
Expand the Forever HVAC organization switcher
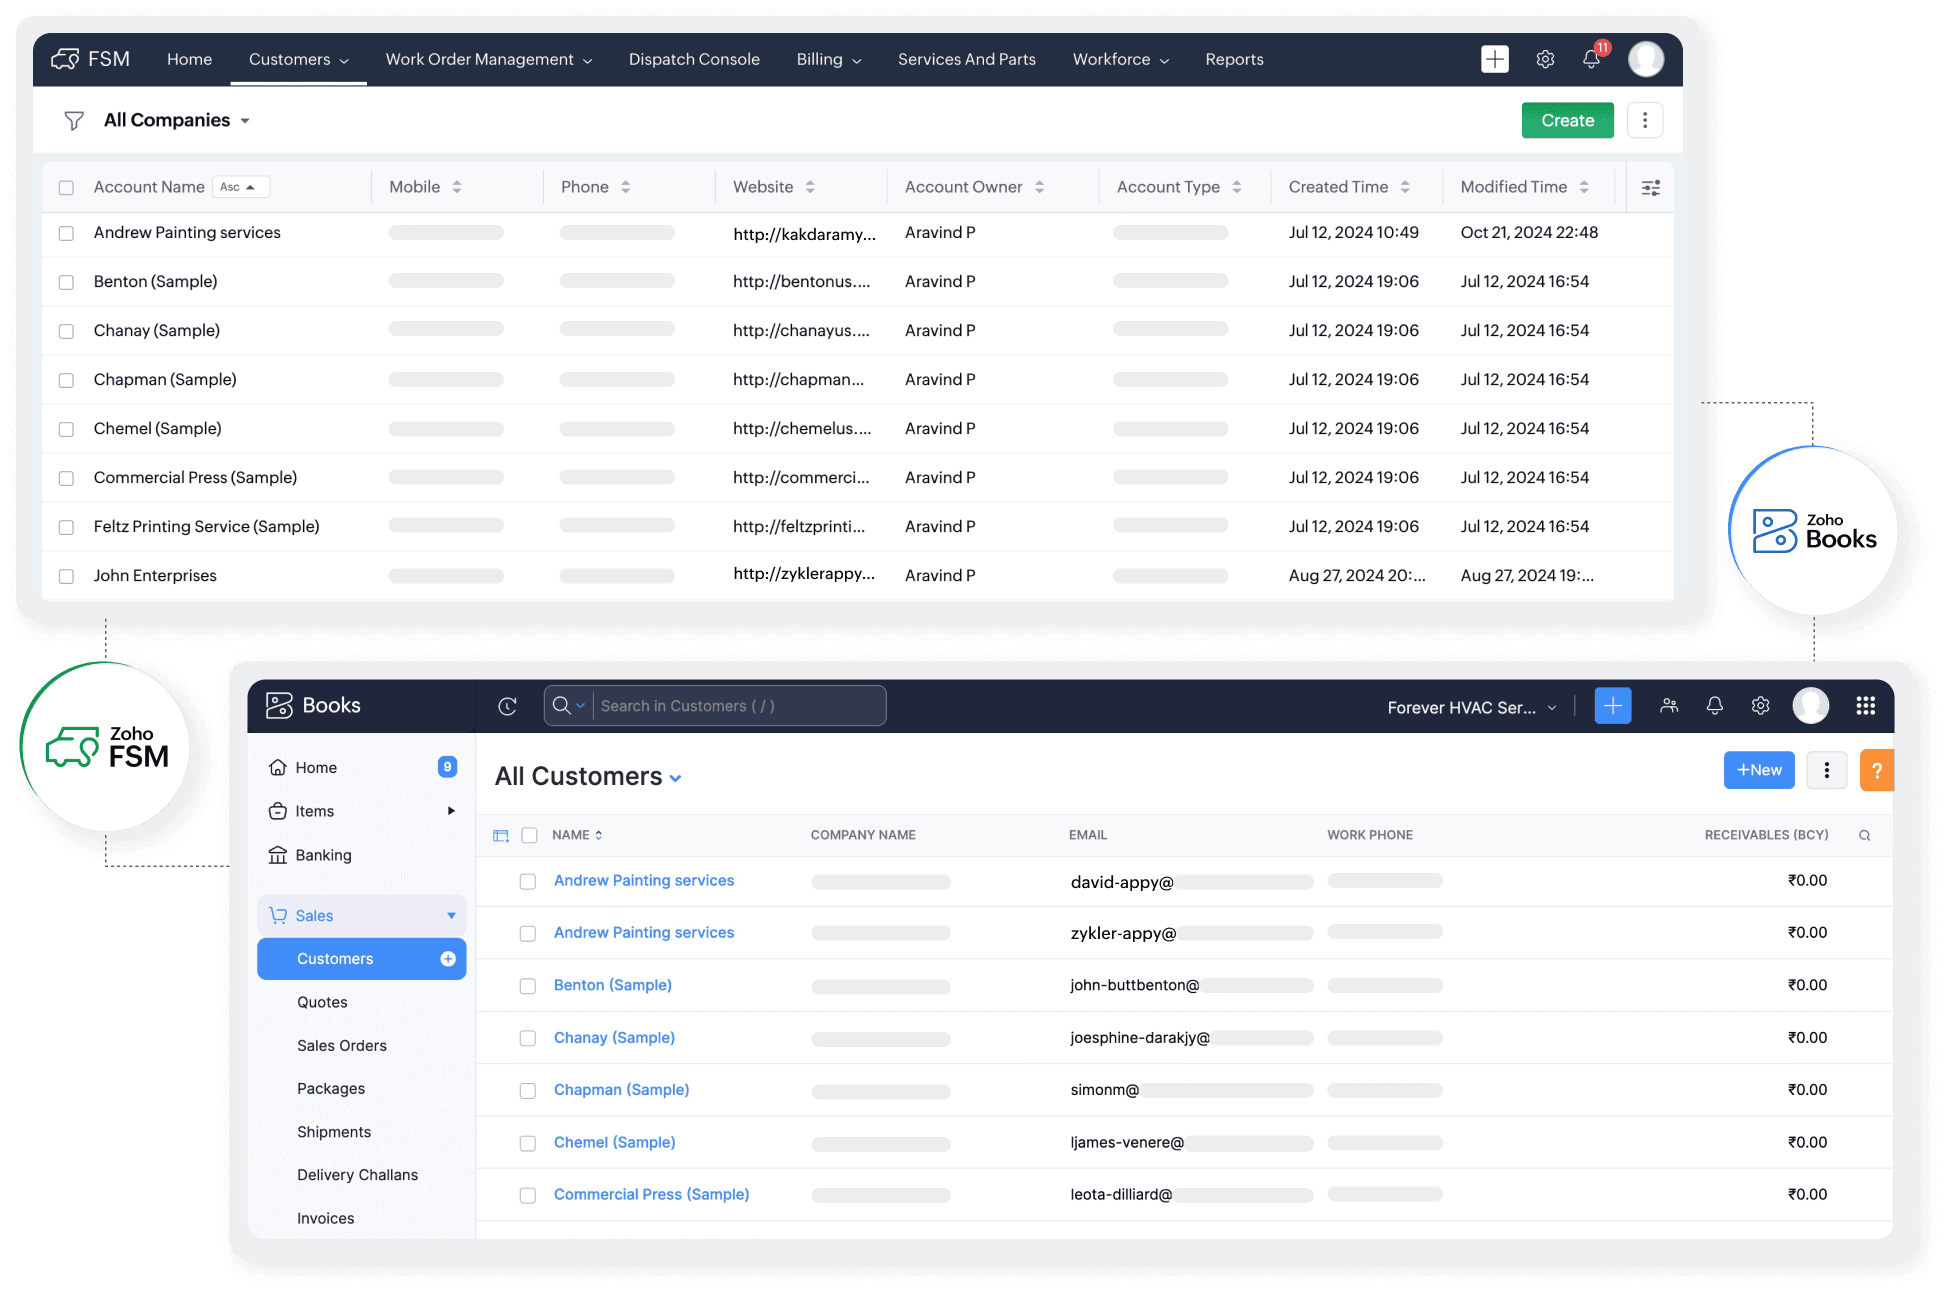coord(1471,708)
